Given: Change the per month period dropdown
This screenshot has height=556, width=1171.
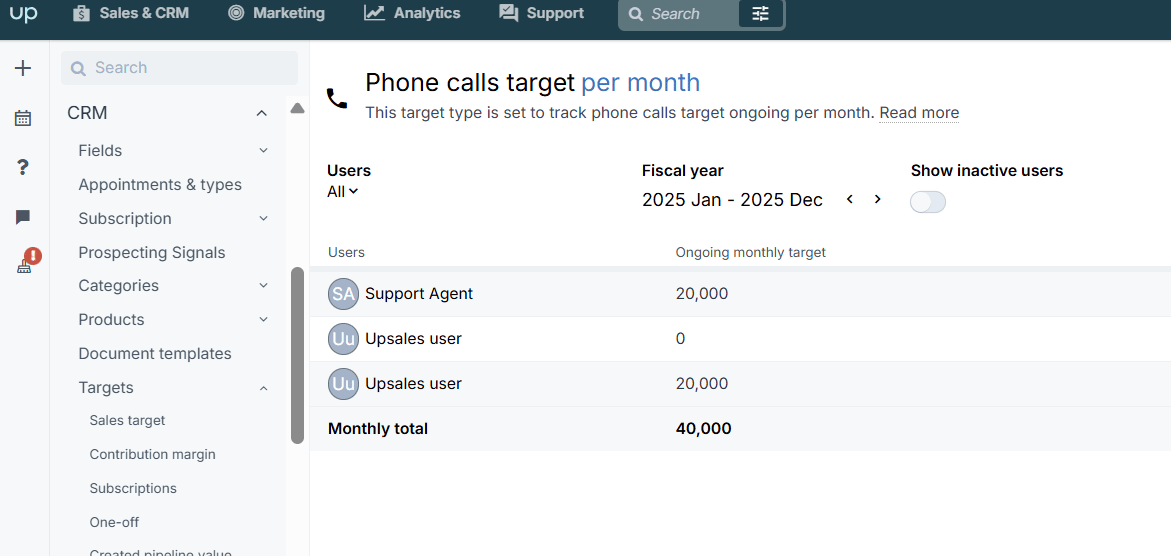Looking at the screenshot, I should tap(641, 83).
